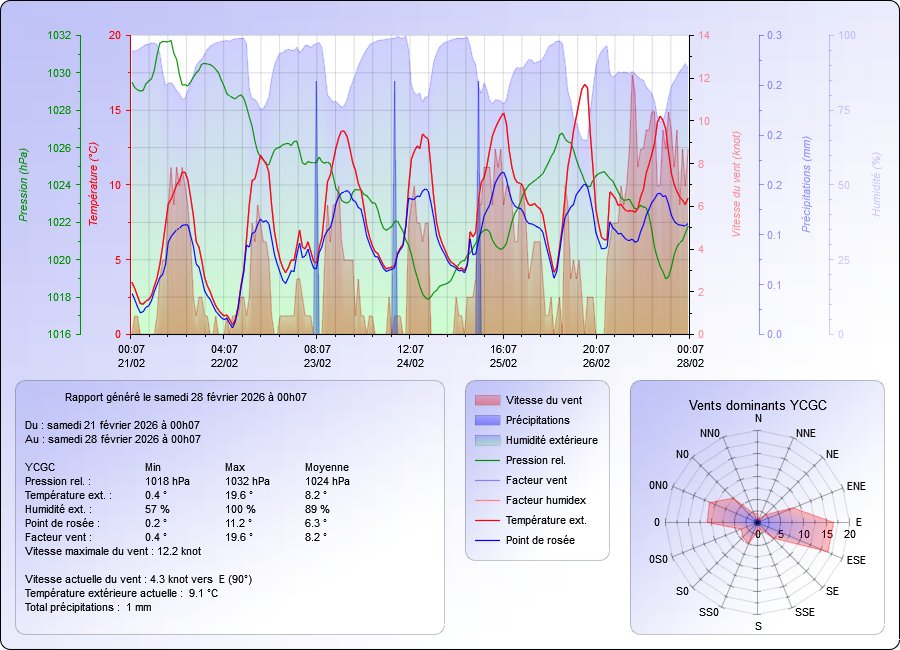Click the 12:07 24/02 time axis label

click(x=410, y=356)
